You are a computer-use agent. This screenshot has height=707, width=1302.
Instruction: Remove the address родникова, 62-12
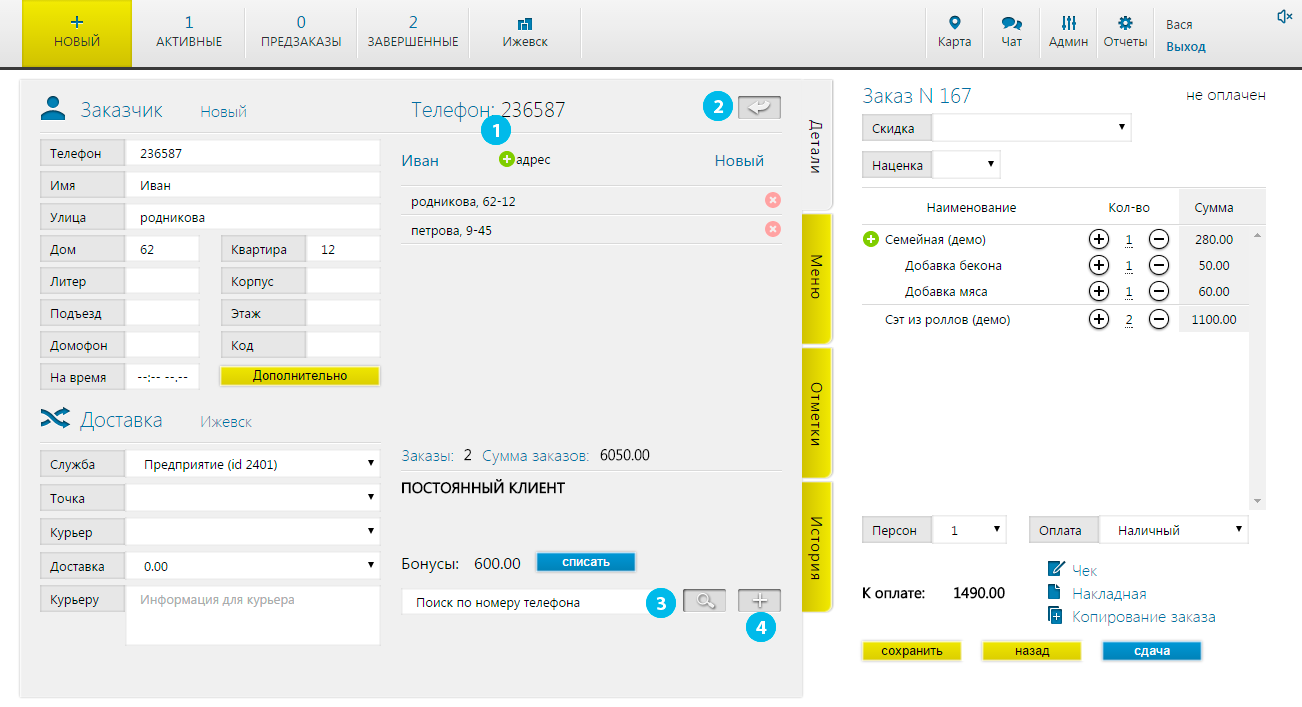click(x=772, y=200)
